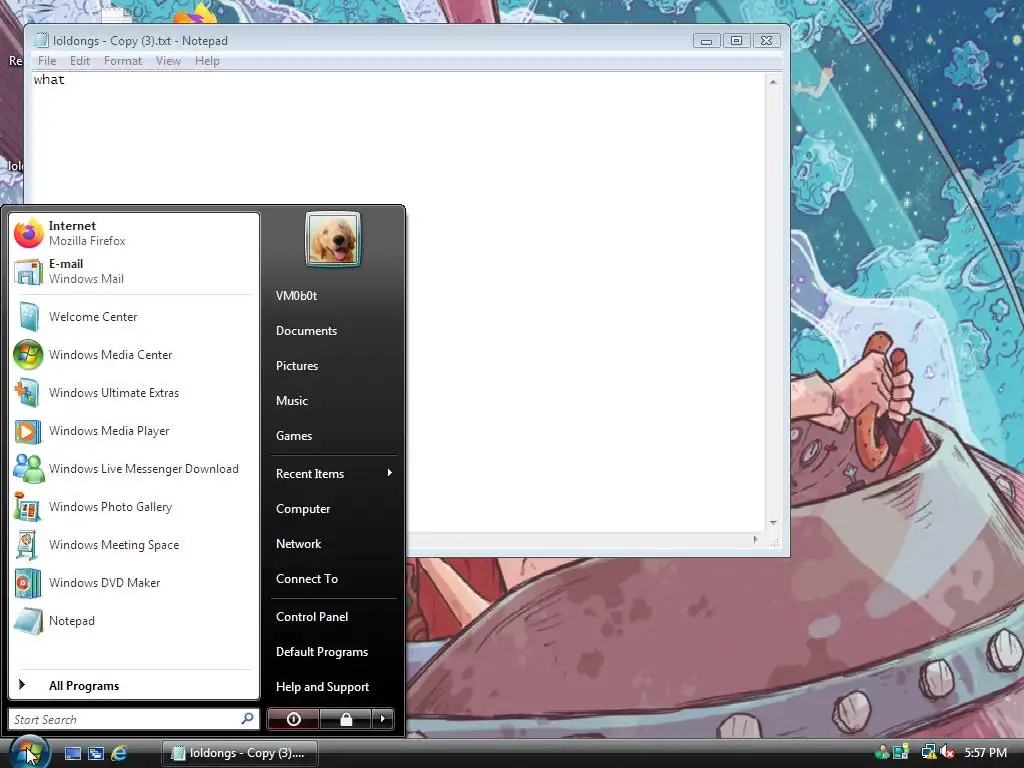Screen dimensions: 1024x768
Task: Open Help and Support
Action: point(334,686)
